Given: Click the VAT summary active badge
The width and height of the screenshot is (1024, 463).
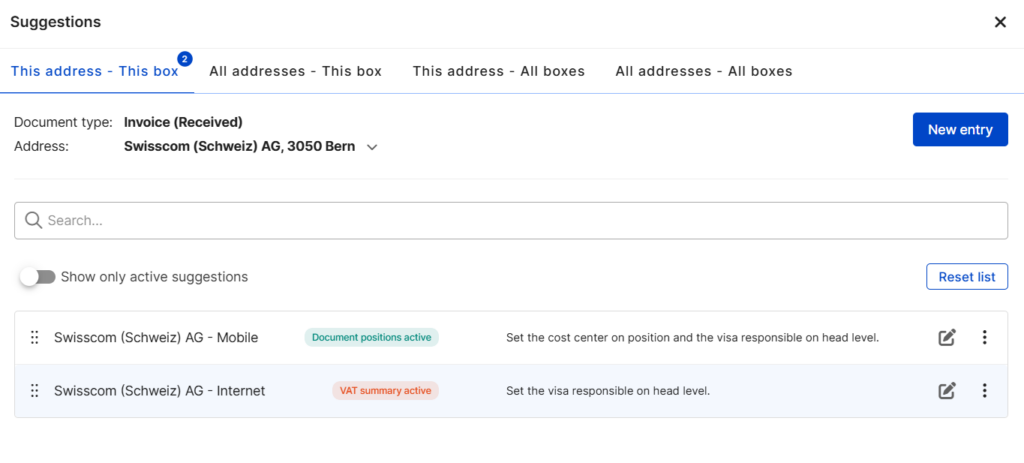Looking at the screenshot, I should click(385, 391).
